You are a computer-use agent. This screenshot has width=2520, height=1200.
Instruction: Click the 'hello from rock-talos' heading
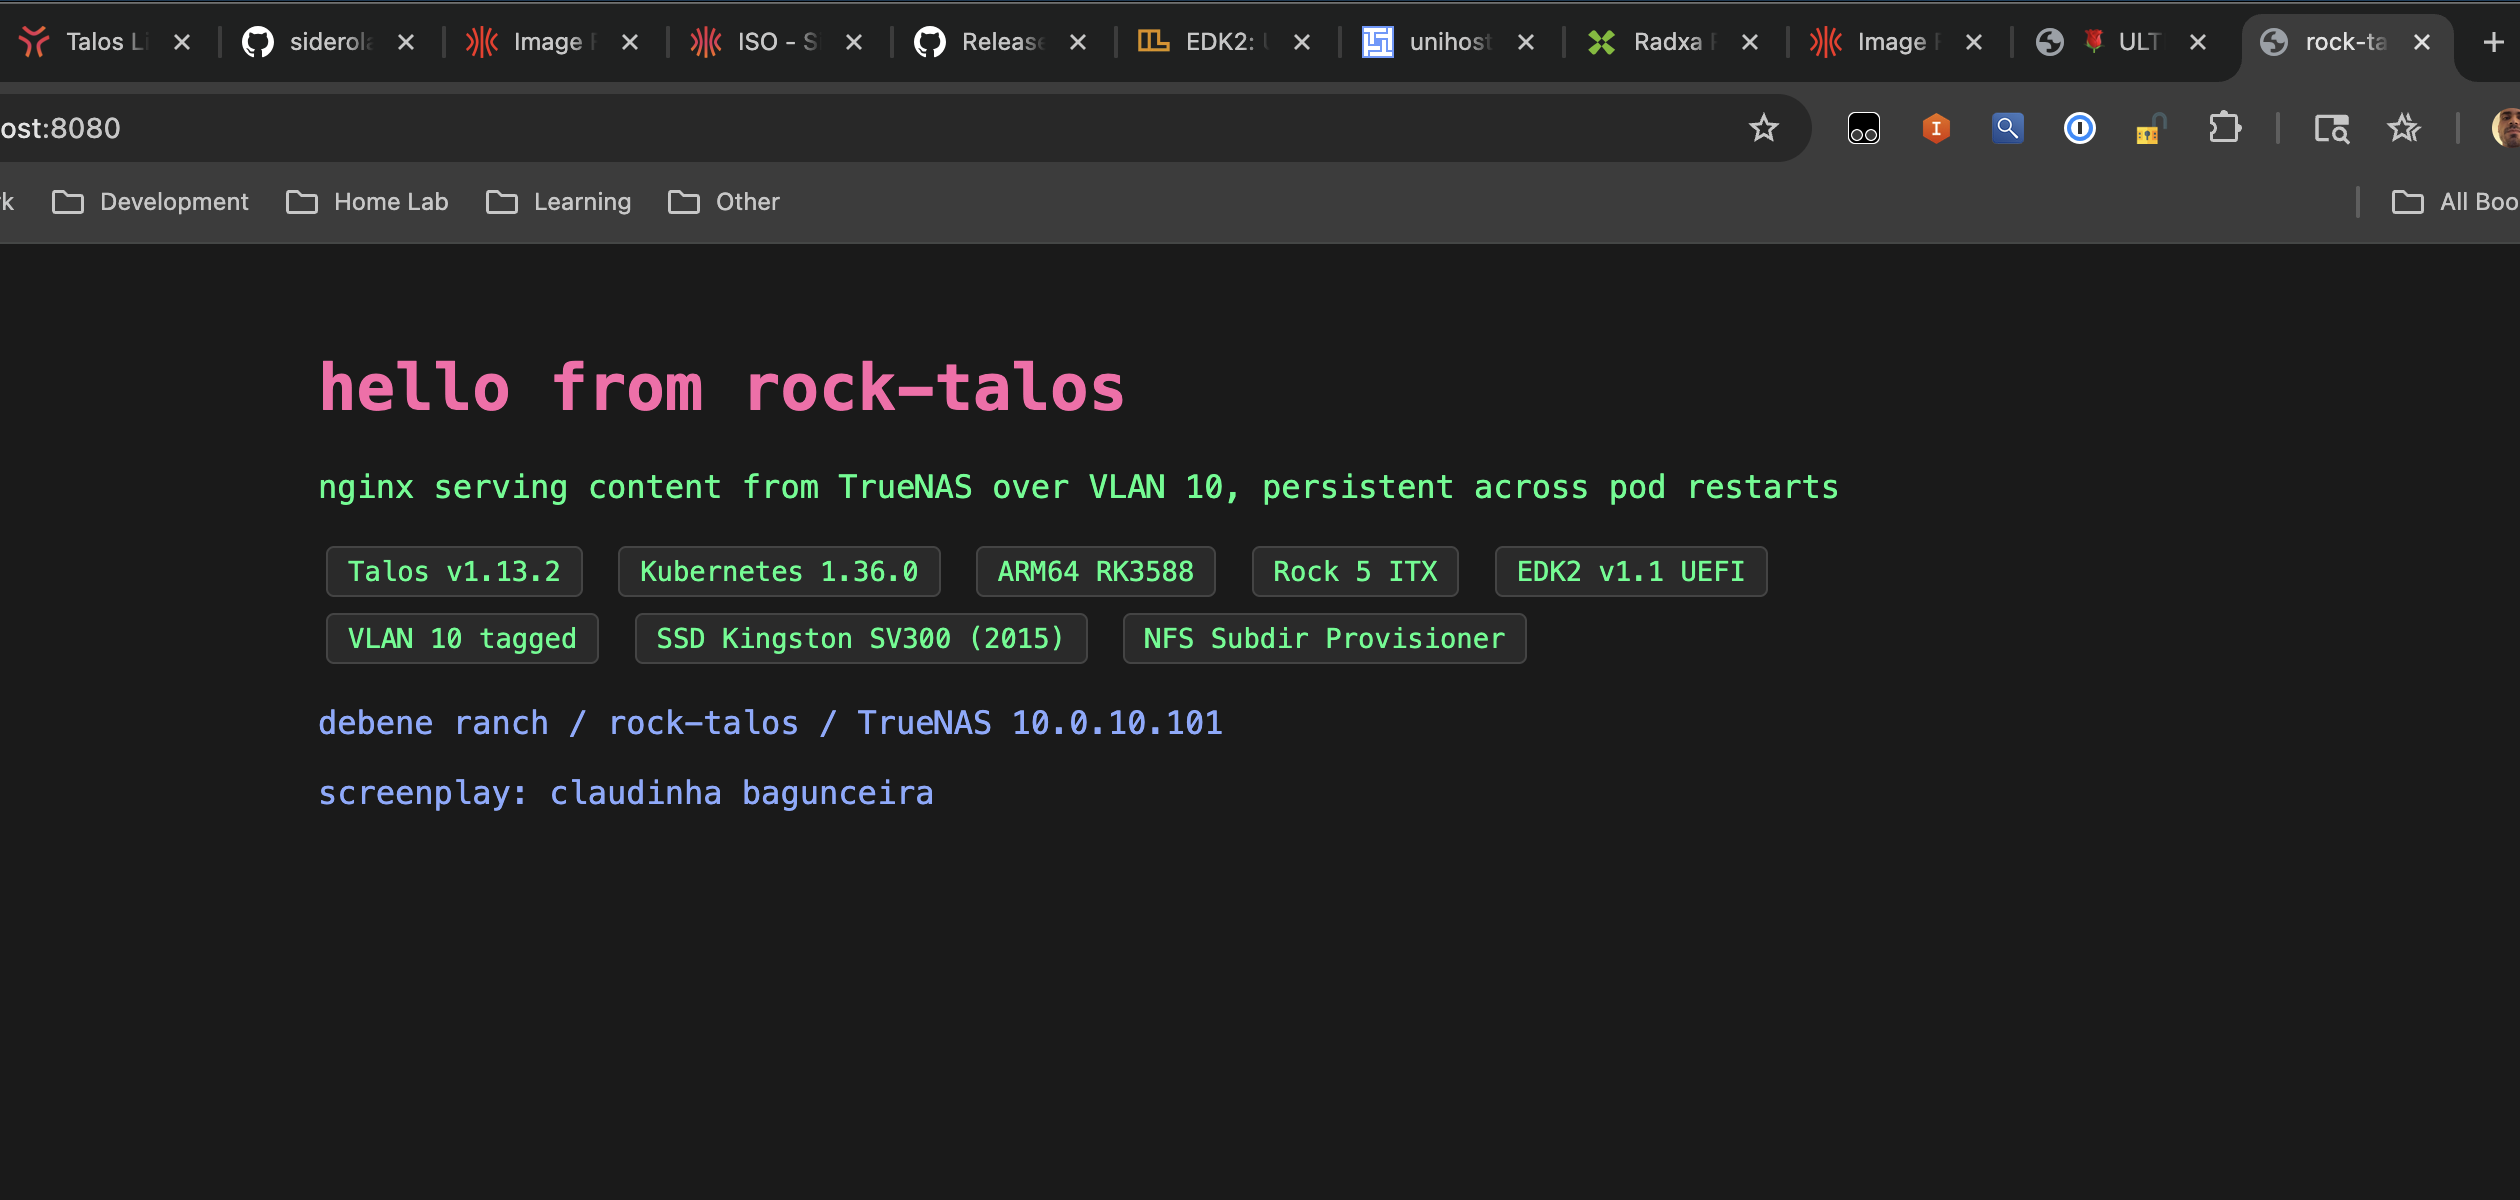tap(722, 388)
